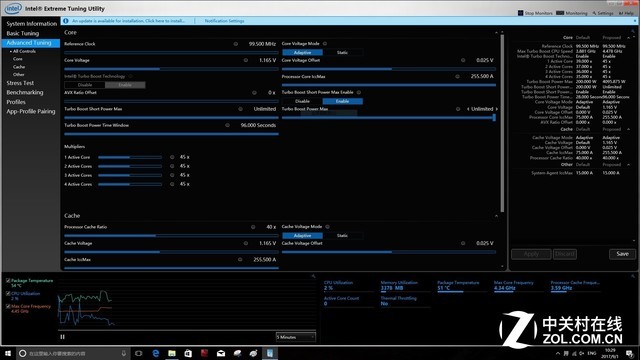Select All Controls under Advanced Tuning
Viewport: 640px width, 360px height.
[24, 51]
